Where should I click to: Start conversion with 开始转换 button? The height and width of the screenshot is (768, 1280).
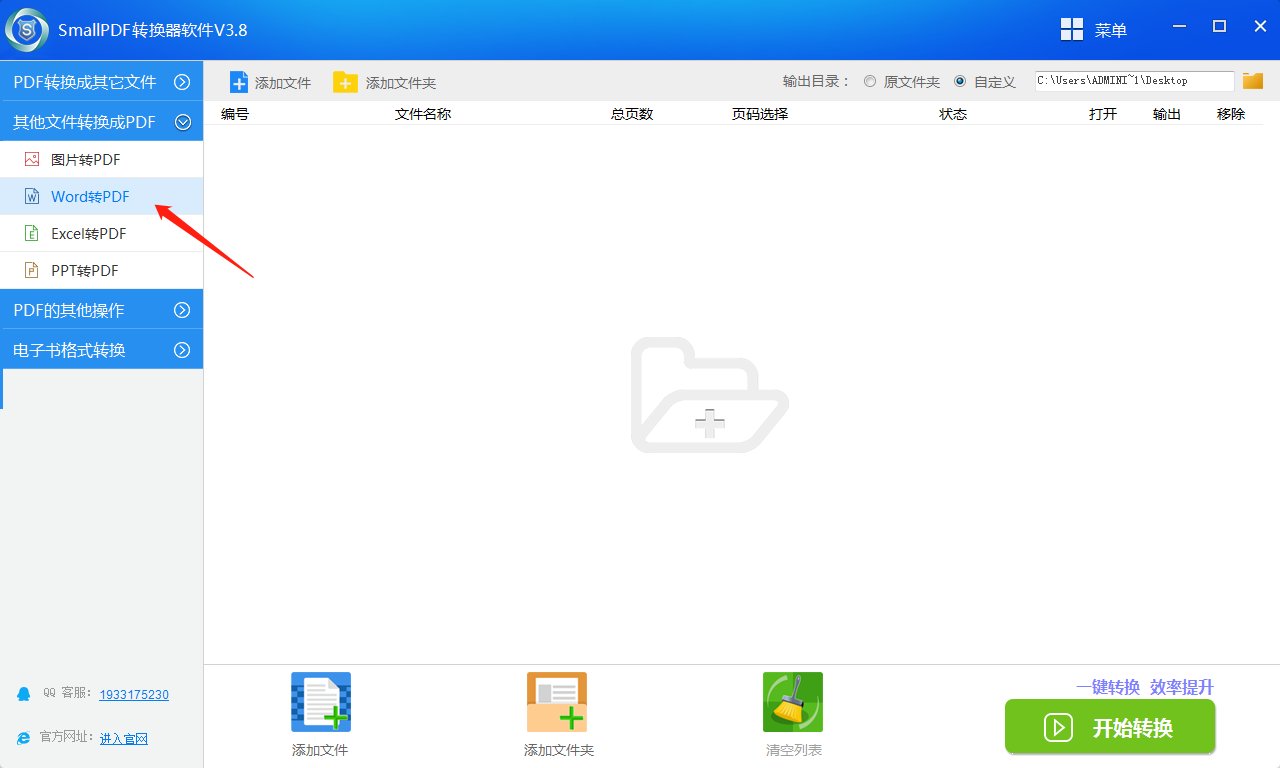coord(1110,727)
